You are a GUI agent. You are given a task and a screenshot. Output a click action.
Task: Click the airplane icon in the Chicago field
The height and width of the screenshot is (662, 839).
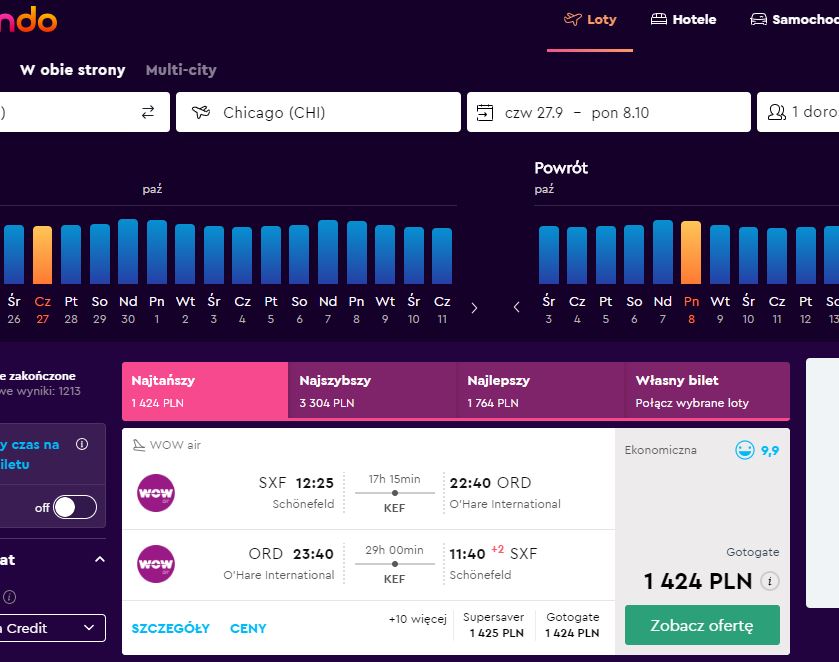coord(201,112)
